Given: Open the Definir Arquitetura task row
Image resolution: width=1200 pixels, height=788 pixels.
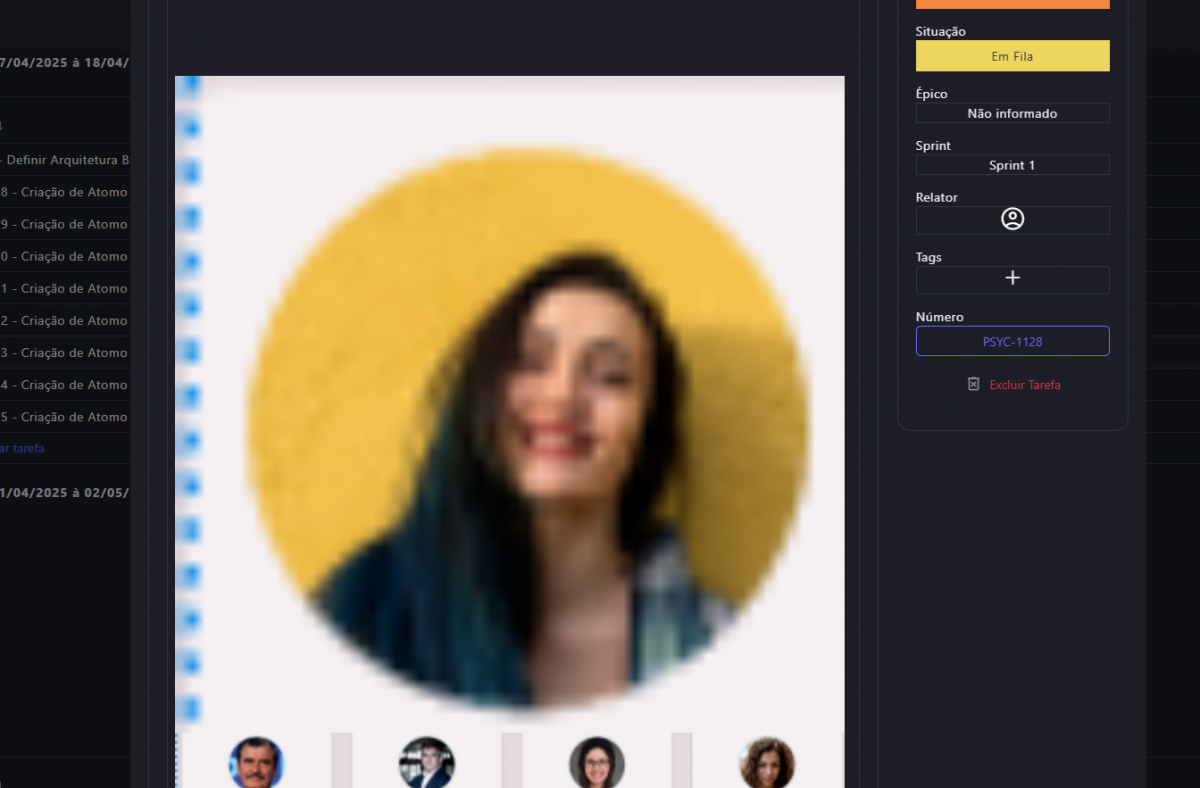Looking at the screenshot, I should point(66,160).
